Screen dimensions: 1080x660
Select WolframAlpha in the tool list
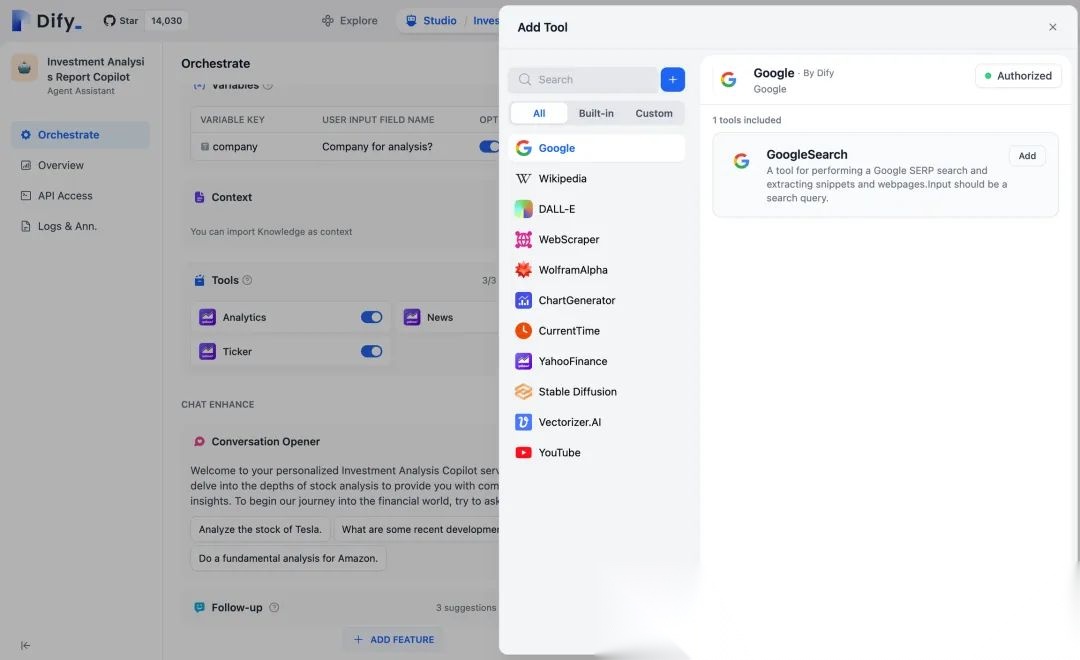click(596, 270)
